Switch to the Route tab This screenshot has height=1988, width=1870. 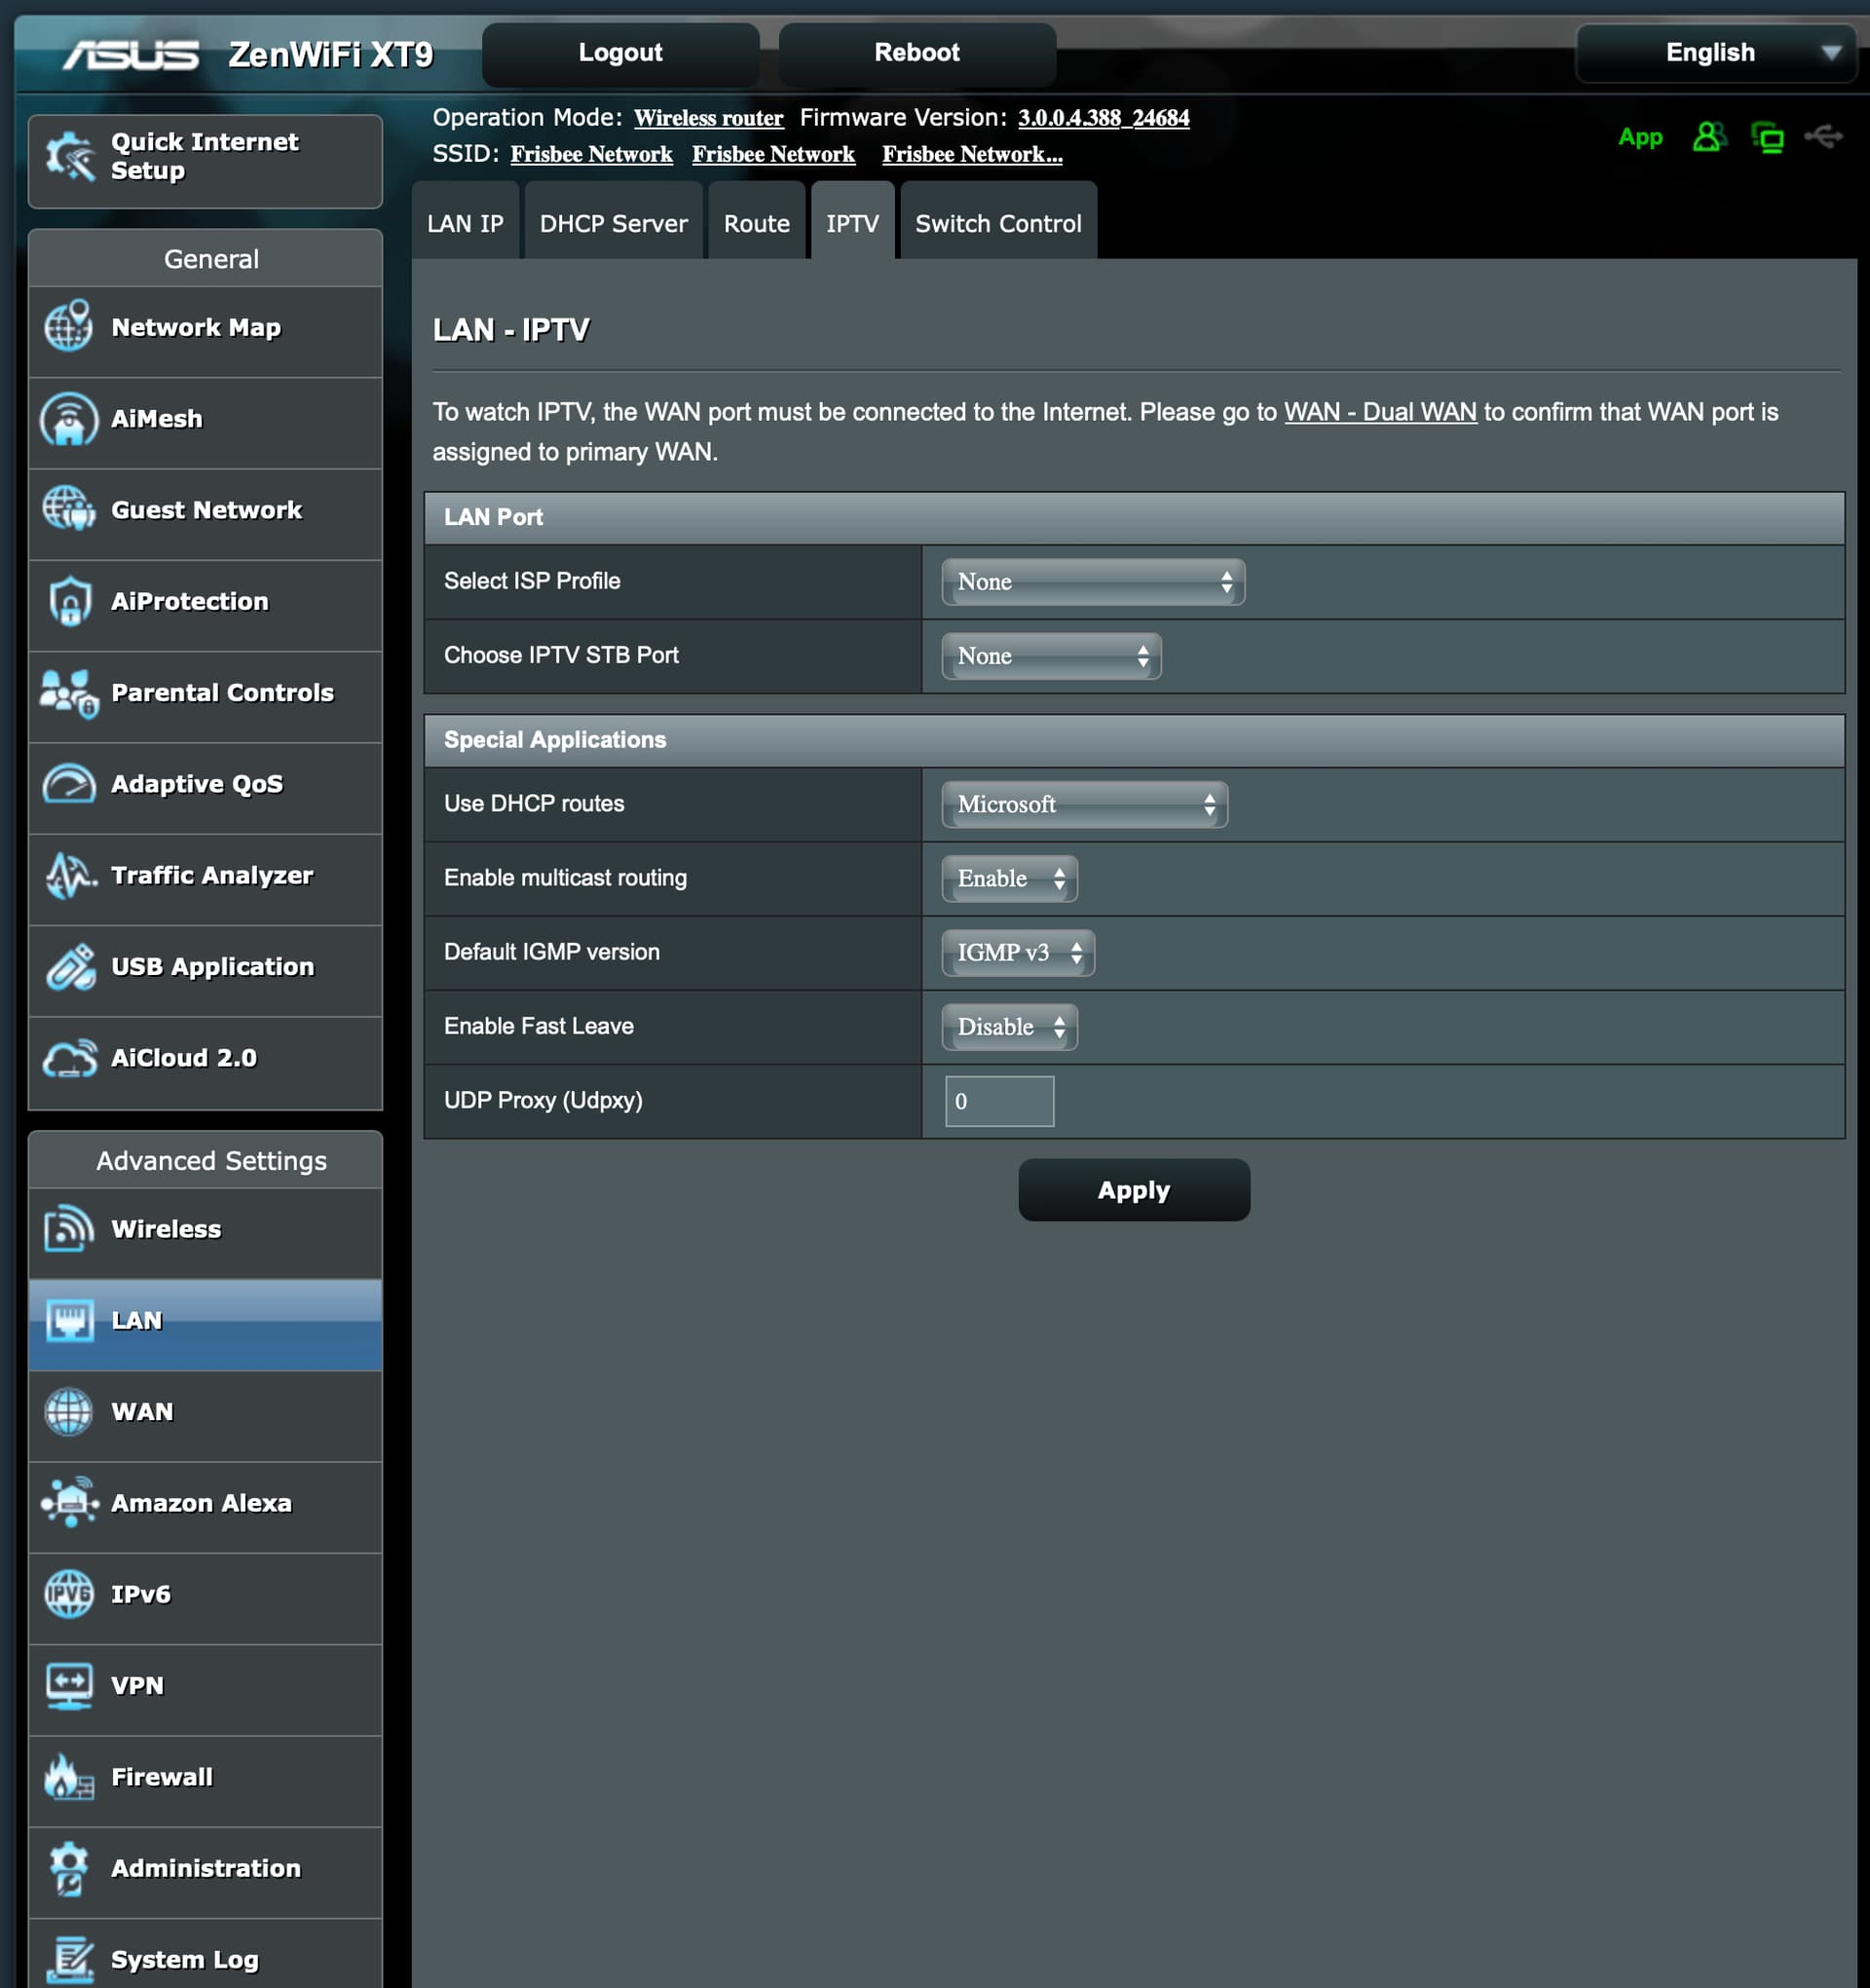pyautogui.click(x=756, y=222)
